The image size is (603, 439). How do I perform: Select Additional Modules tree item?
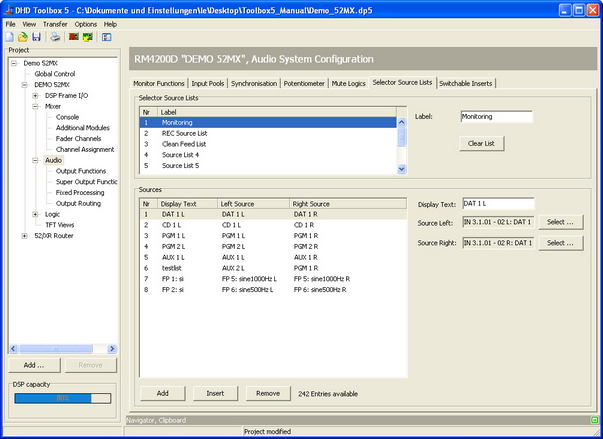pos(83,128)
